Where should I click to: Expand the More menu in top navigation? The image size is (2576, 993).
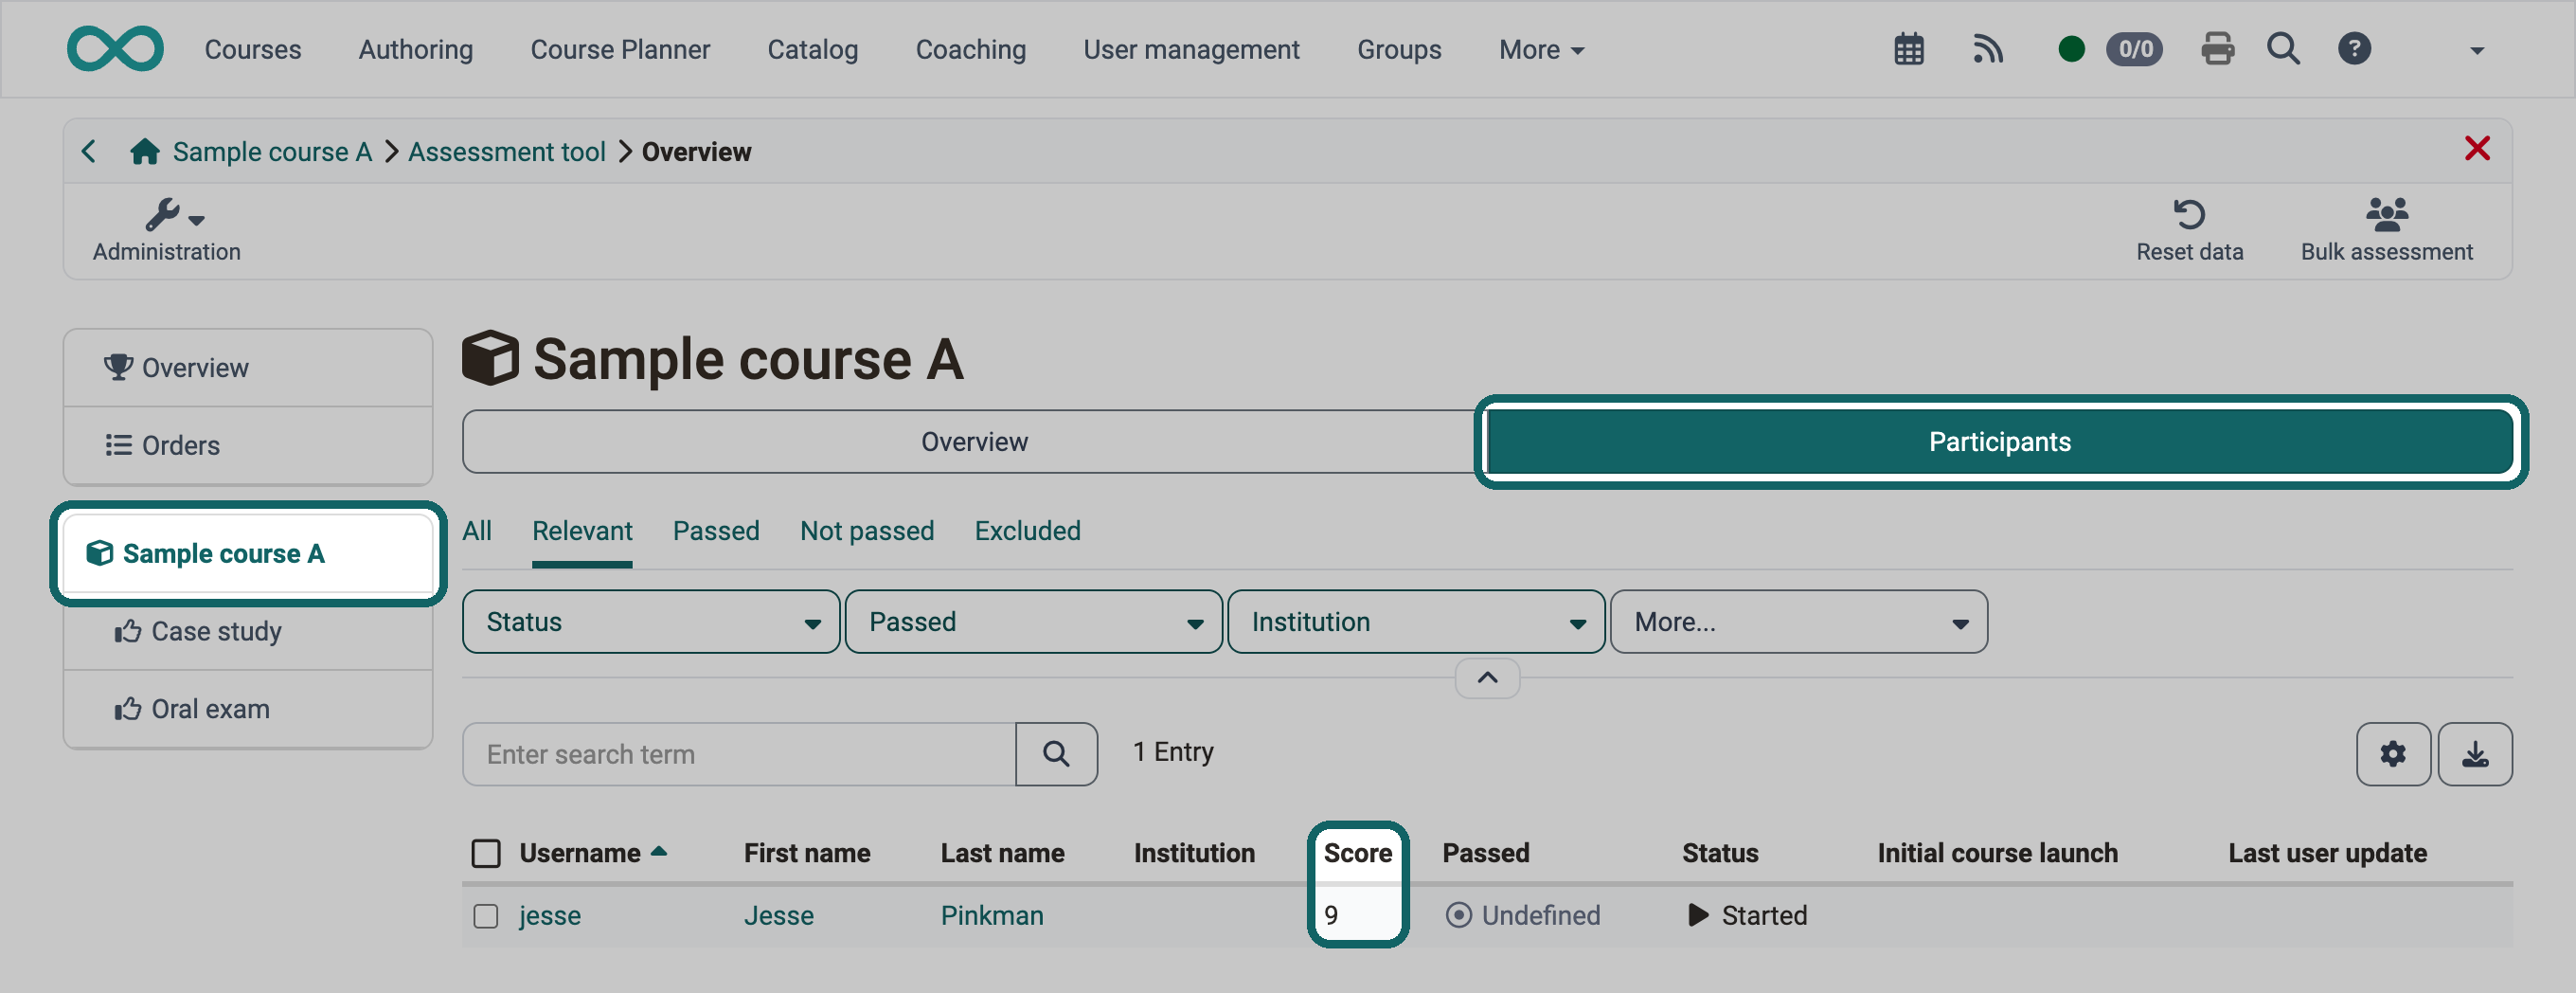point(1541,49)
